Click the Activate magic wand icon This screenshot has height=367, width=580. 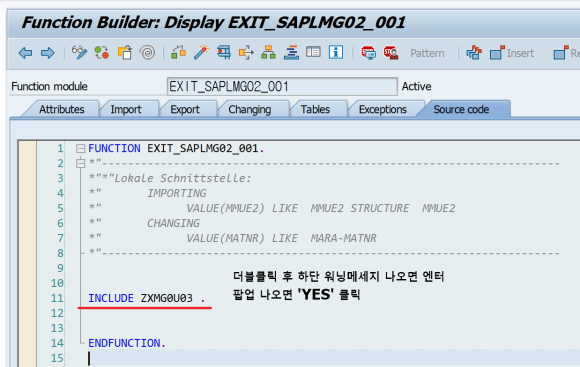point(201,53)
